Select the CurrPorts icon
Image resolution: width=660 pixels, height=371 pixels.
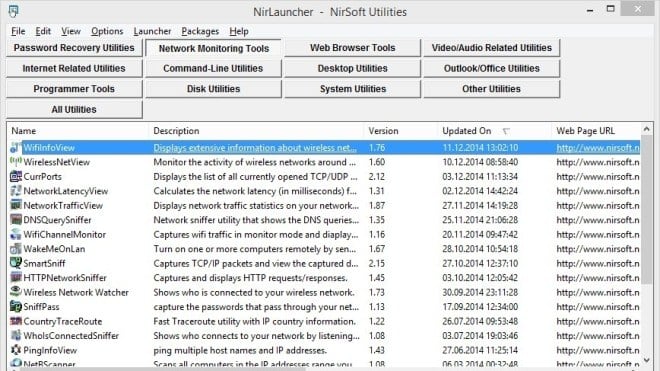click(16, 176)
